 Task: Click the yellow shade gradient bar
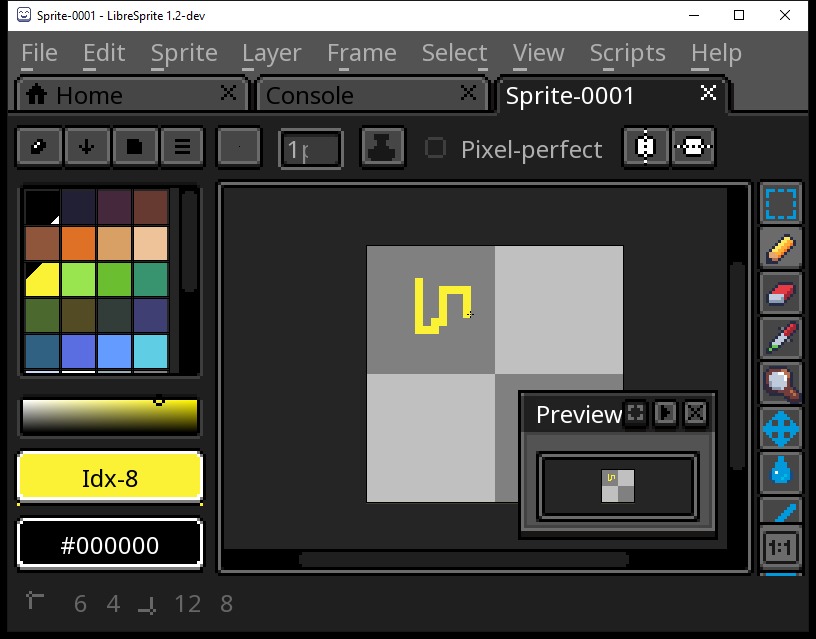110,416
